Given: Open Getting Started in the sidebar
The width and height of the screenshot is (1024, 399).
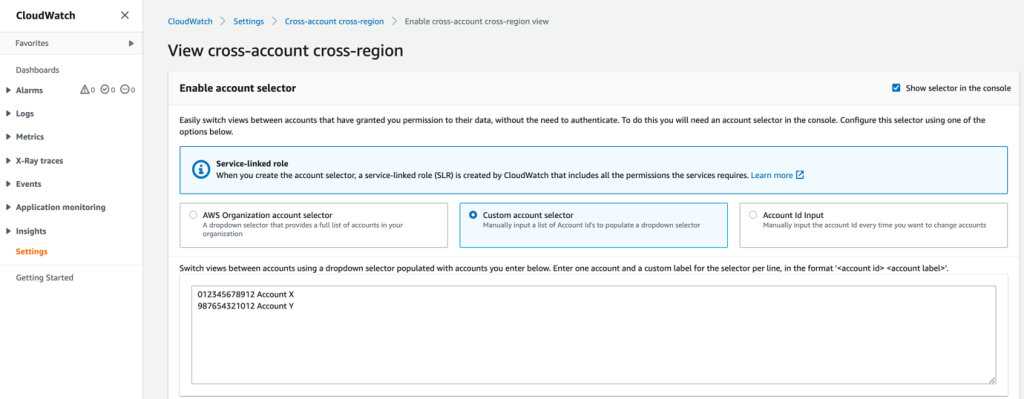Looking at the screenshot, I should point(44,278).
